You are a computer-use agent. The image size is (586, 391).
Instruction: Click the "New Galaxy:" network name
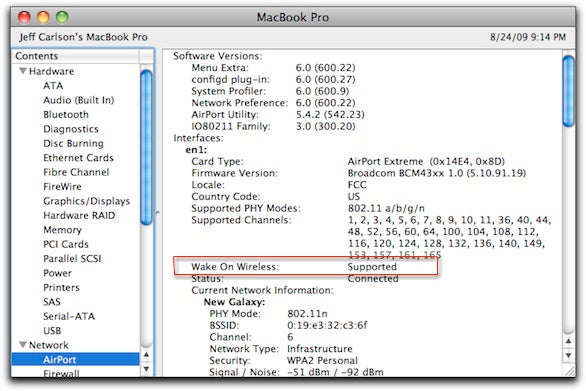[234, 302]
